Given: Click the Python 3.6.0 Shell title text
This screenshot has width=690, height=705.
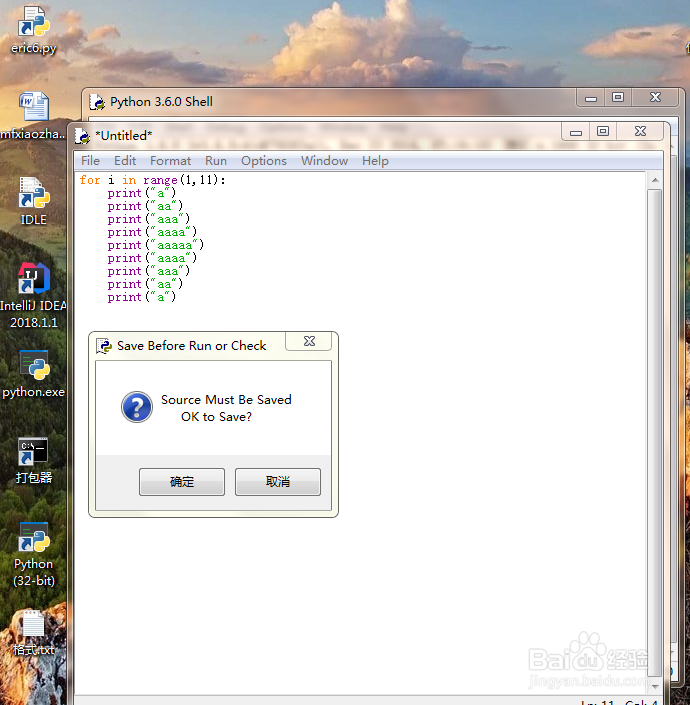Looking at the screenshot, I should (x=161, y=102).
